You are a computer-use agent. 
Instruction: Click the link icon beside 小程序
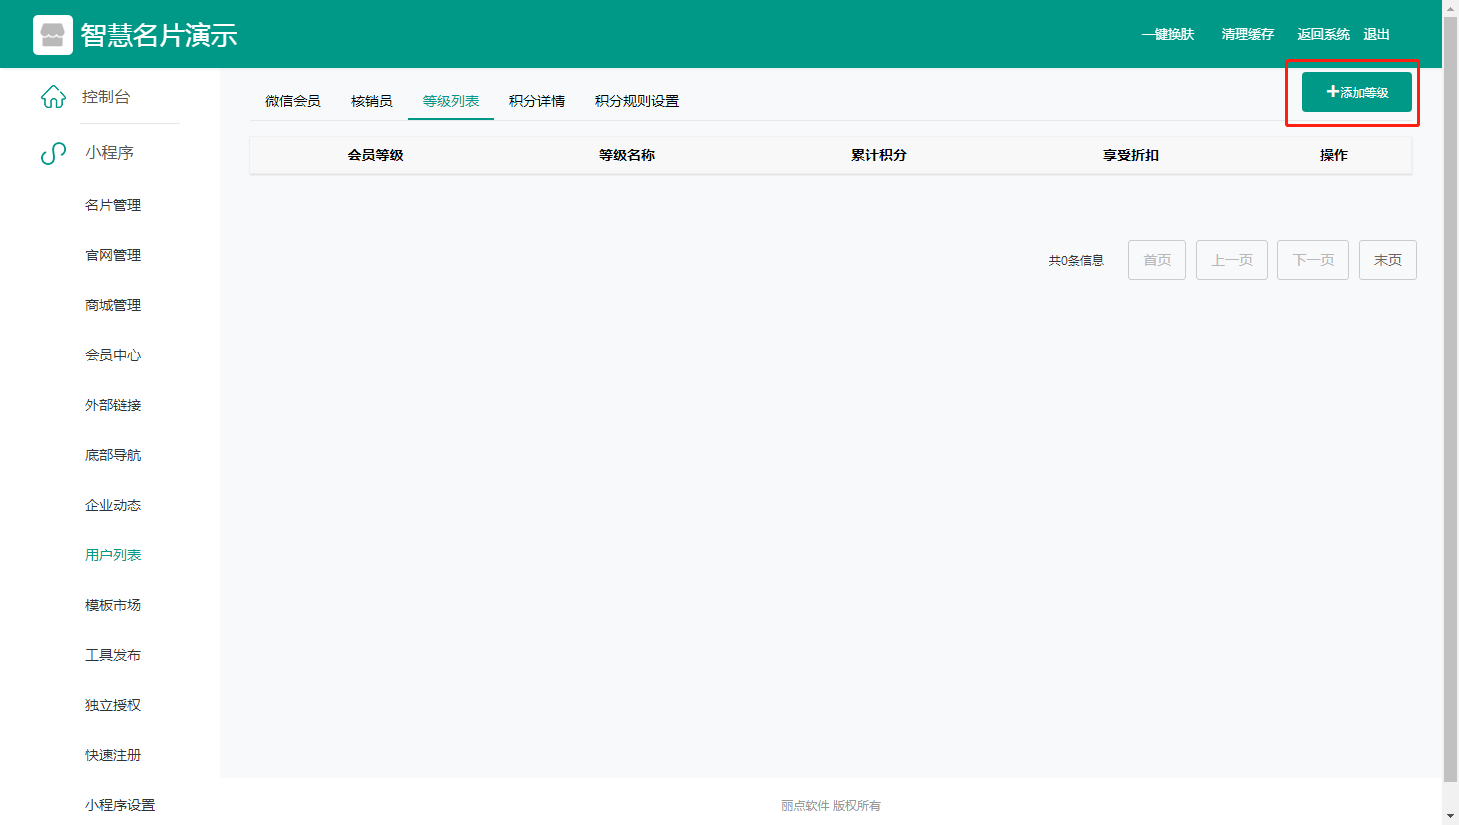click(x=53, y=153)
